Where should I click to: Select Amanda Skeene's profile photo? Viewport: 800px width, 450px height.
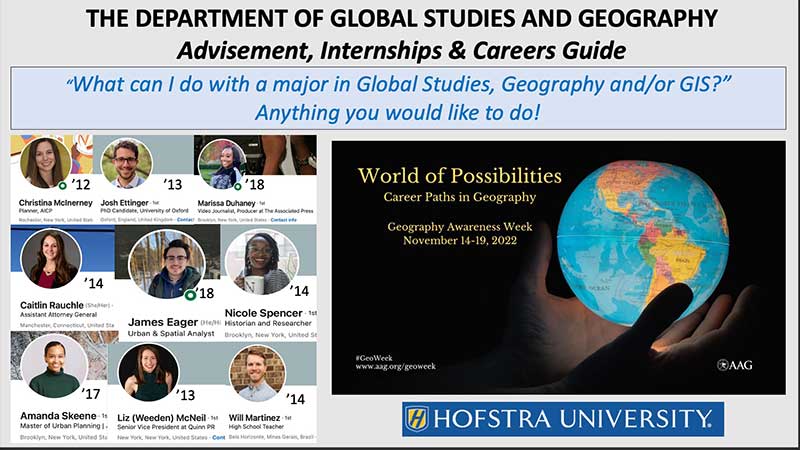click(53, 366)
